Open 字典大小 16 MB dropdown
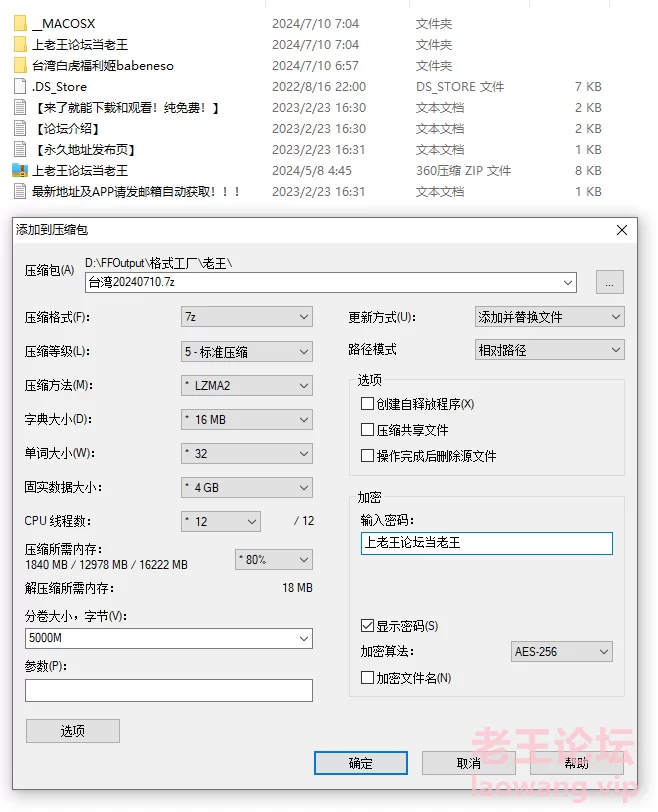658x812 pixels. tap(246, 419)
